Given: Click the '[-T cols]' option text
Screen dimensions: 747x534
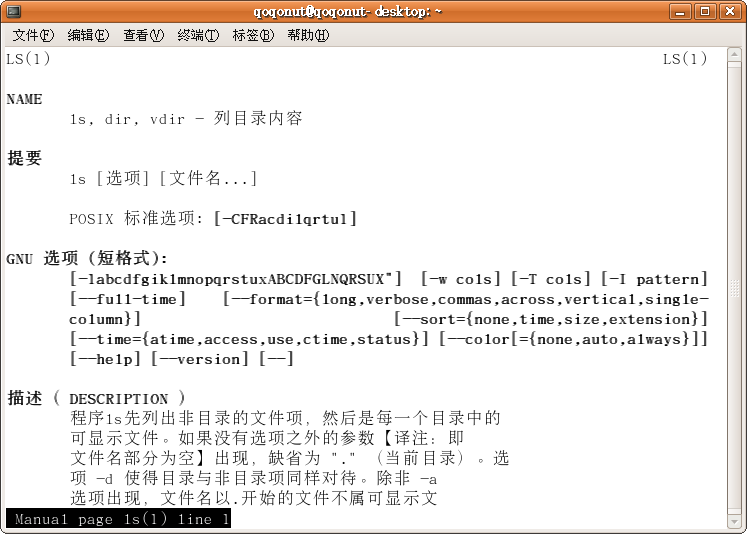Looking at the screenshot, I should pyautogui.click(x=551, y=279).
